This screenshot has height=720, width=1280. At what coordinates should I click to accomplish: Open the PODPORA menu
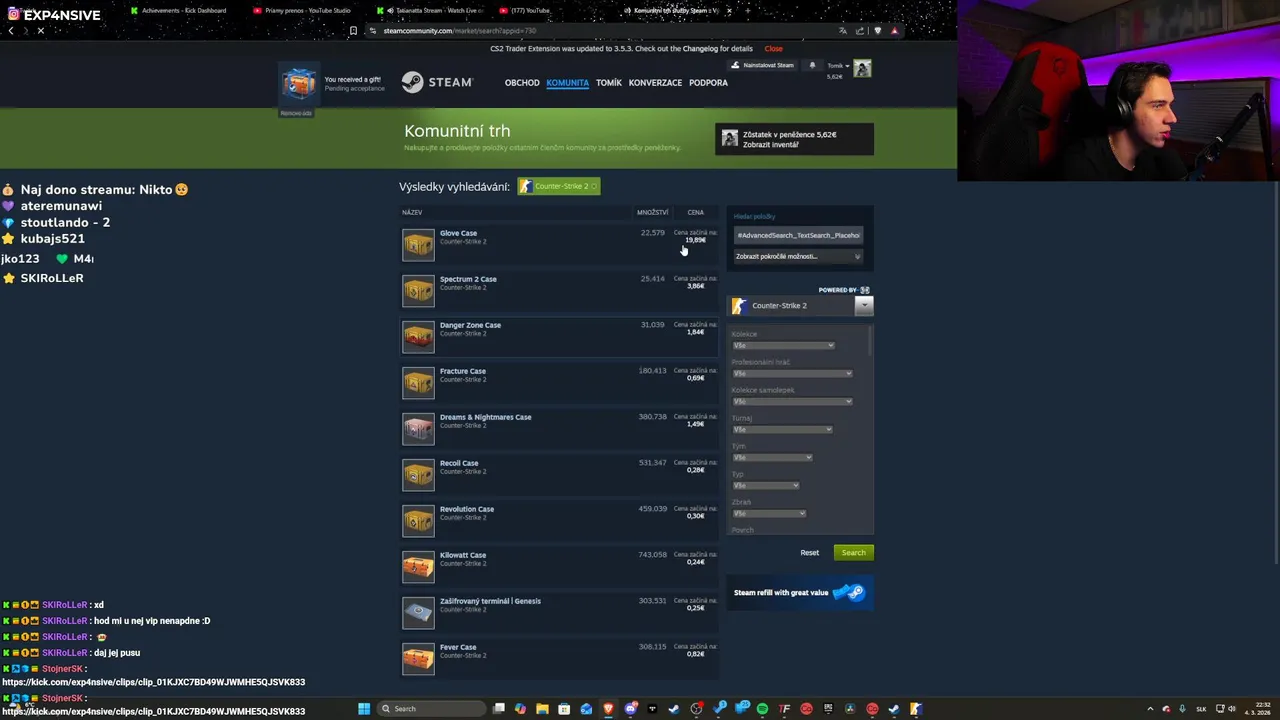[708, 83]
